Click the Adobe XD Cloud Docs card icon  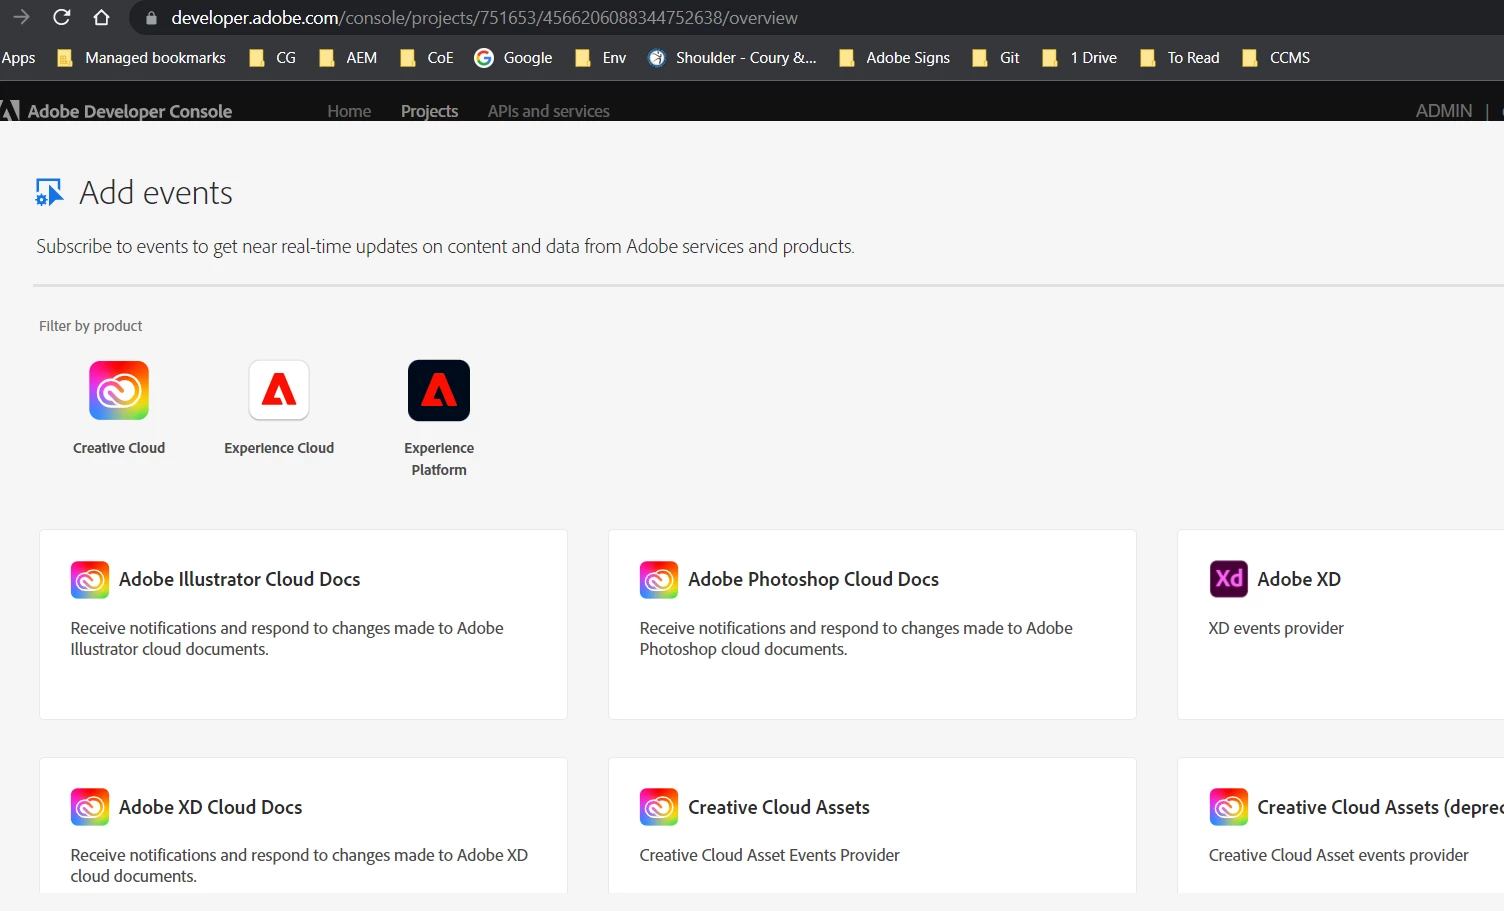click(90, 807)
